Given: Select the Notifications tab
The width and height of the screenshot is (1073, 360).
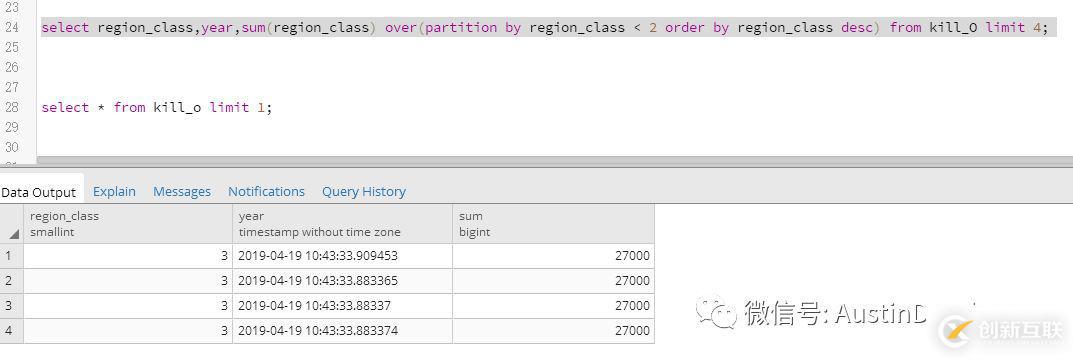Looking at the screenshot, I should point(266,192).
